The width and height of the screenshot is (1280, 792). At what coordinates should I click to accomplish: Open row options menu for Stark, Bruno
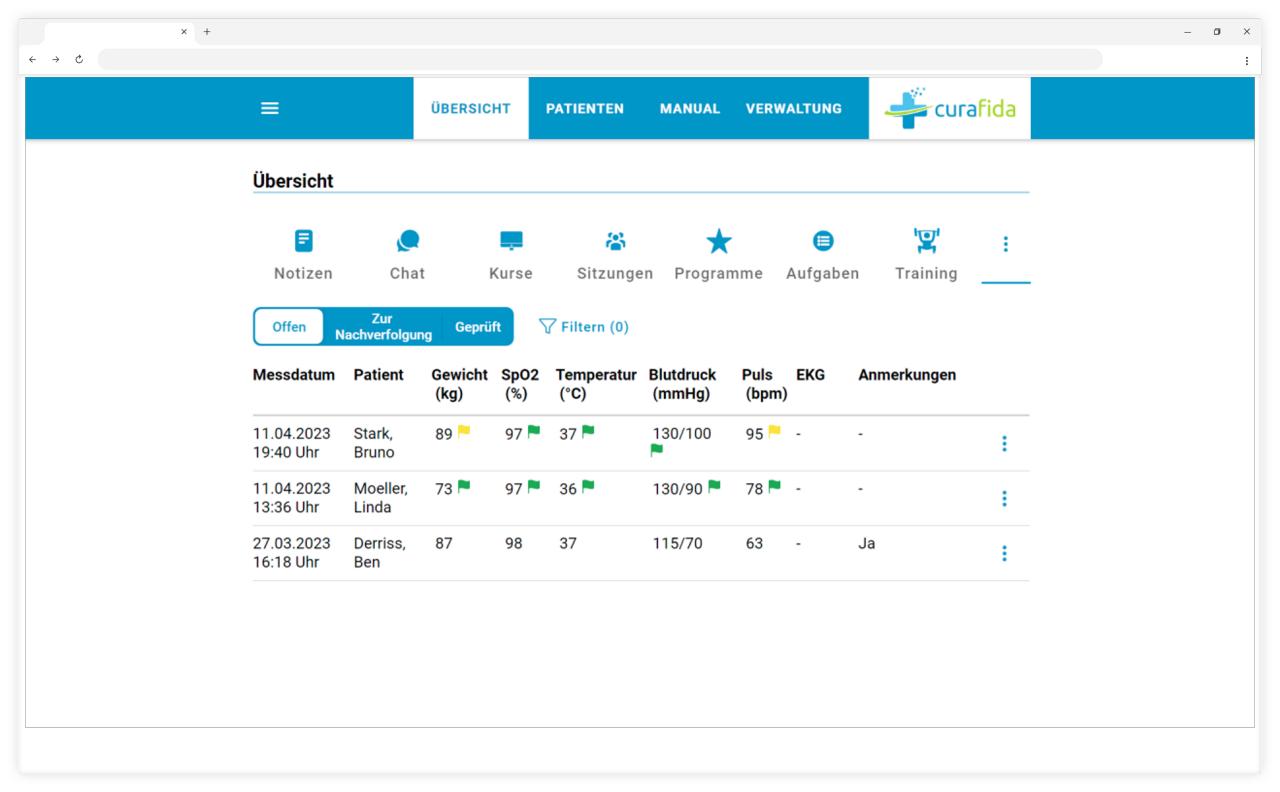1004,443
